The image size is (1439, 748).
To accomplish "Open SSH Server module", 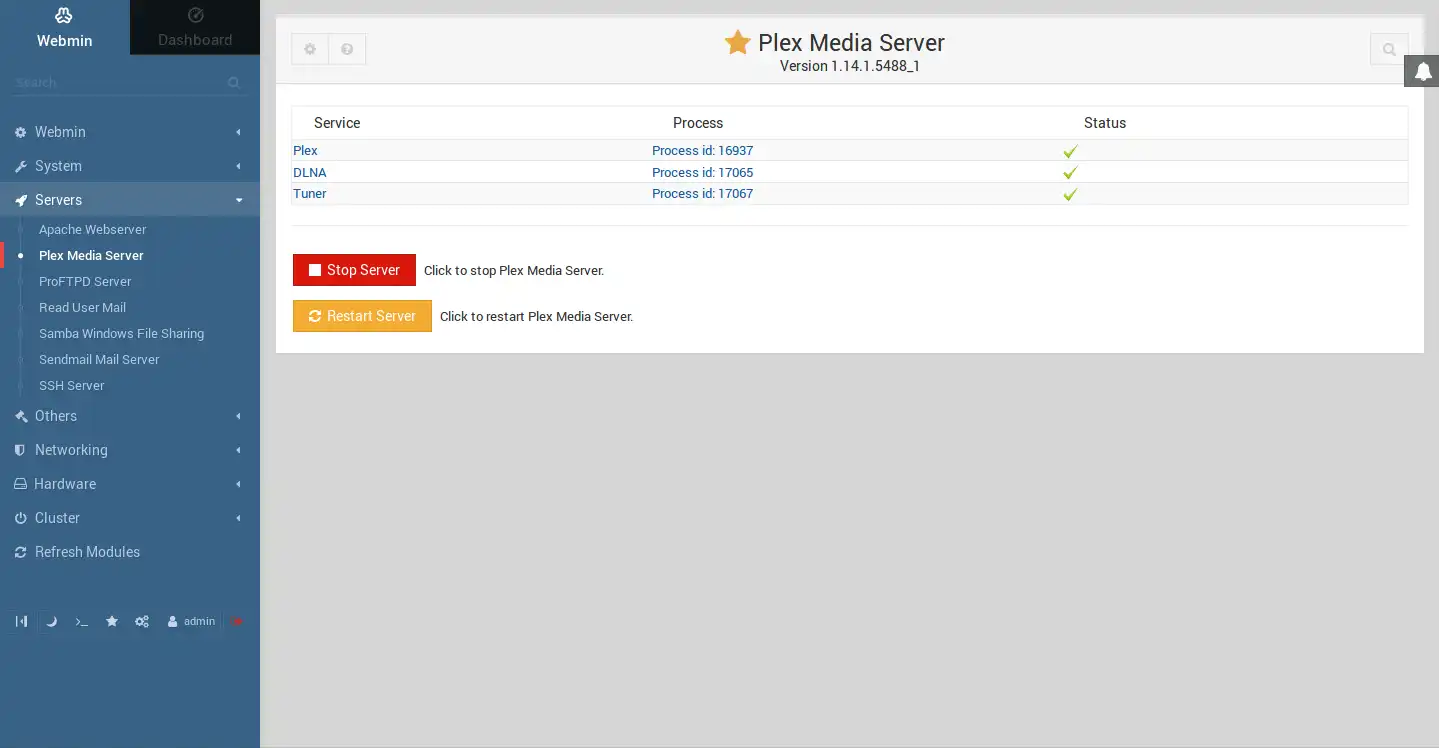I will [x=71, y=386].
